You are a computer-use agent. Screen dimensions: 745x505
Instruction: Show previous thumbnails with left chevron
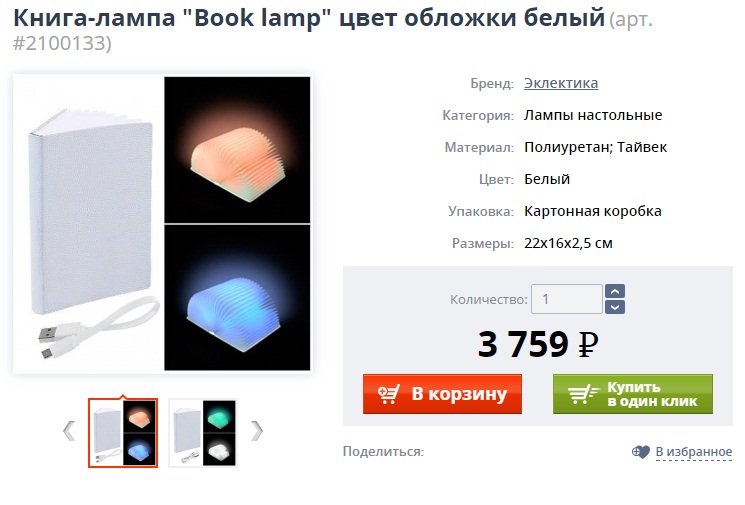69,431
